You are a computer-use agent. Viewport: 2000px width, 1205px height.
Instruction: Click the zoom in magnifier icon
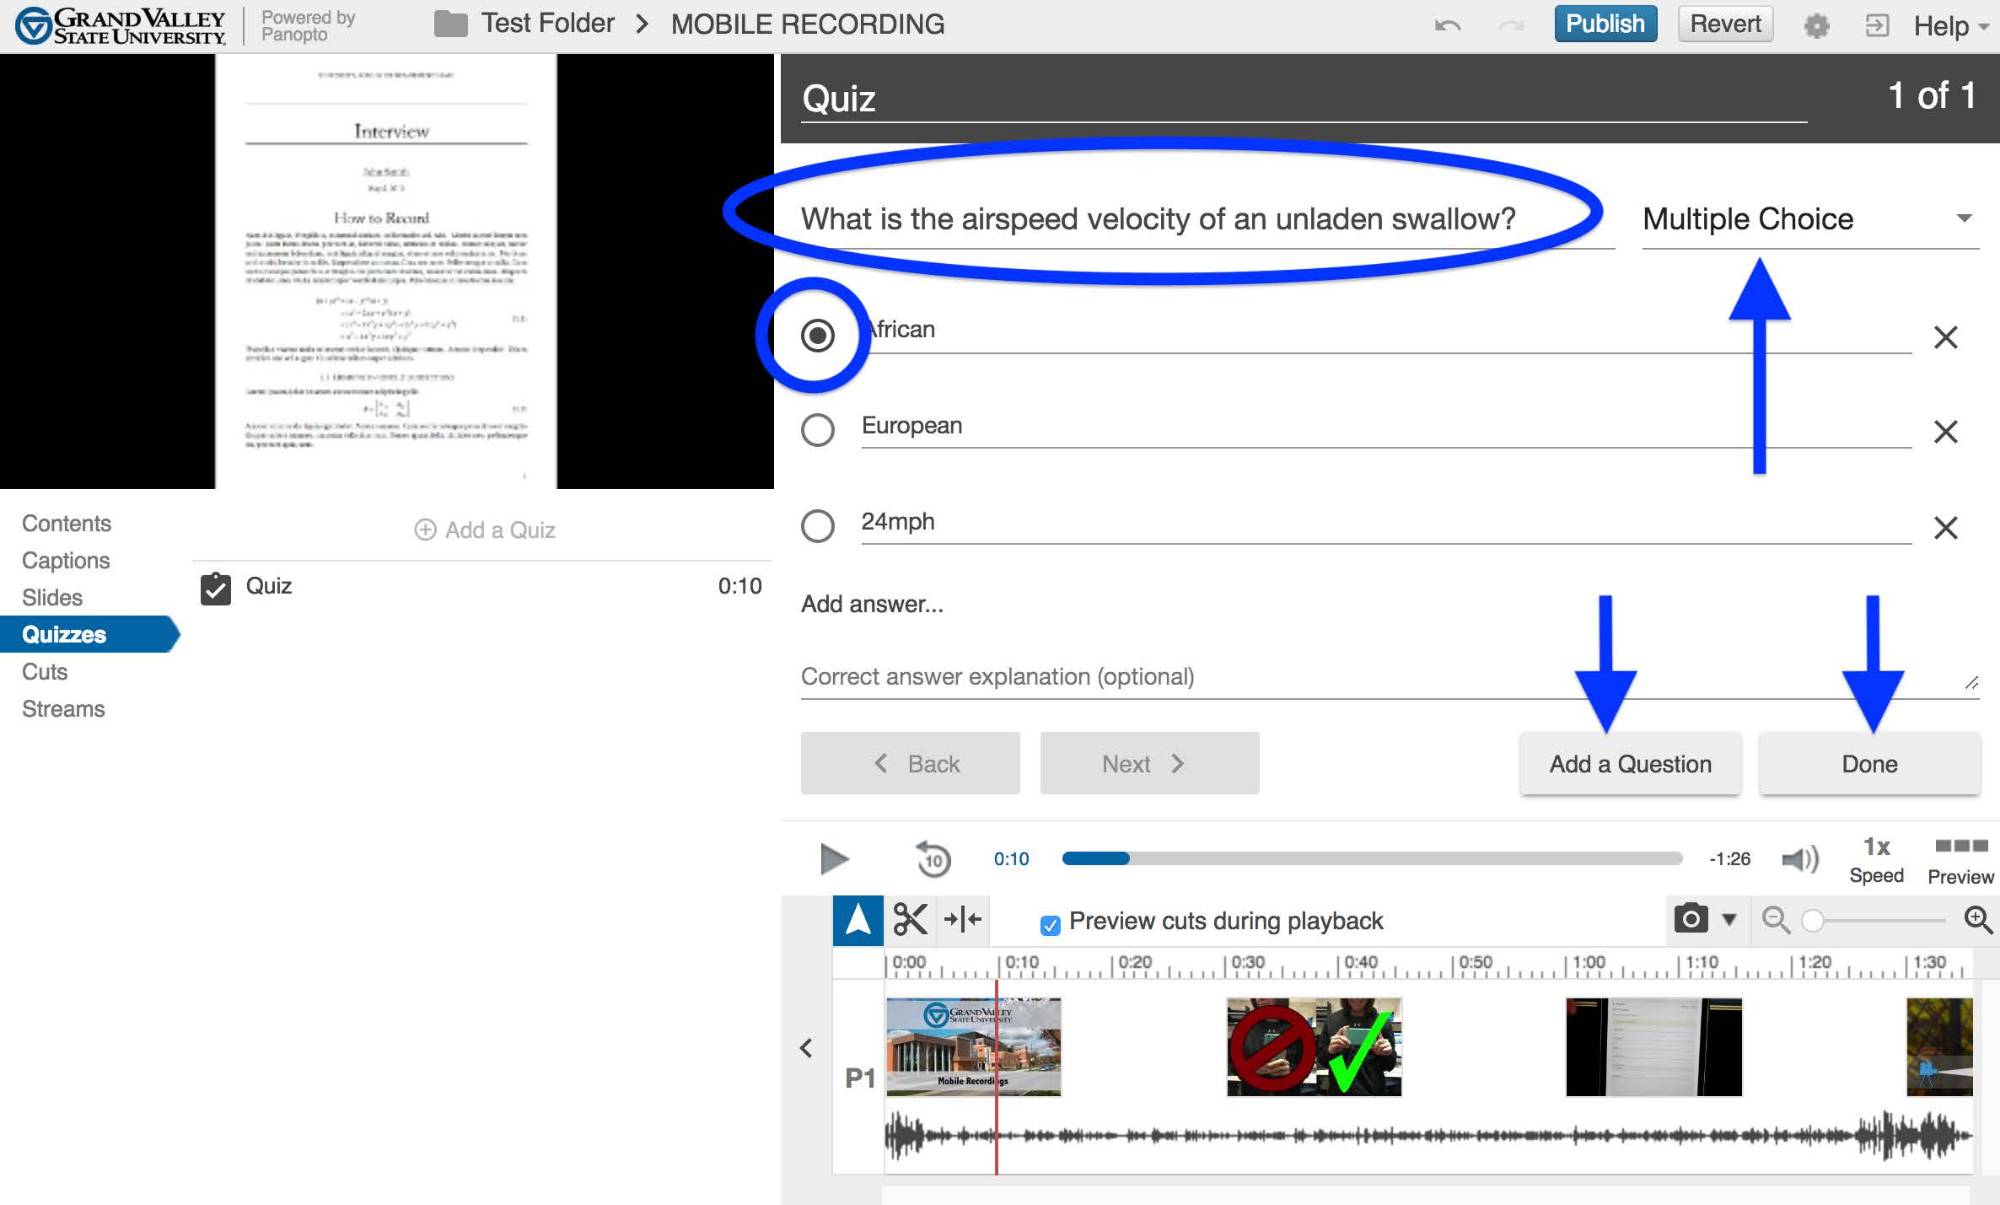click(x=1977, y=919)
